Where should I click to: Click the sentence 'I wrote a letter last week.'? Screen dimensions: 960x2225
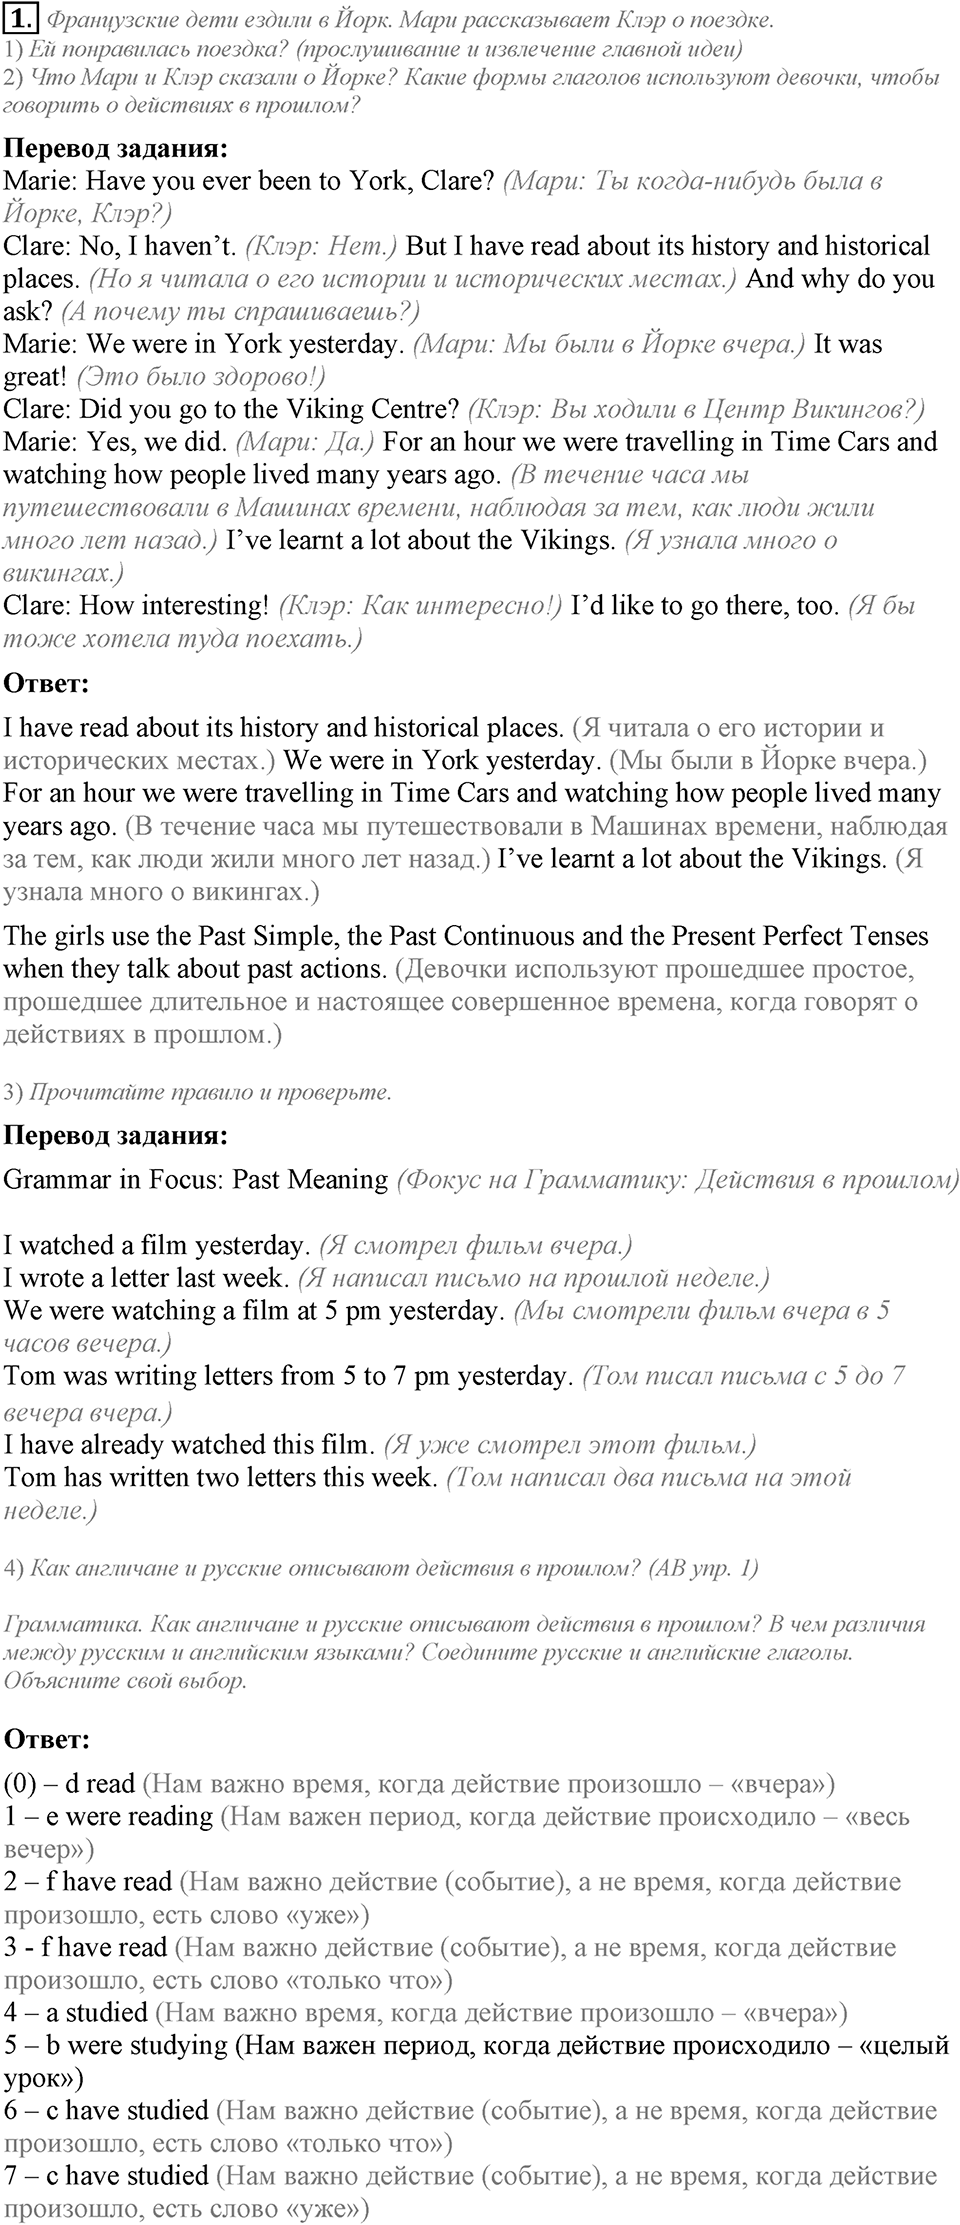(x=147, y=1278)
